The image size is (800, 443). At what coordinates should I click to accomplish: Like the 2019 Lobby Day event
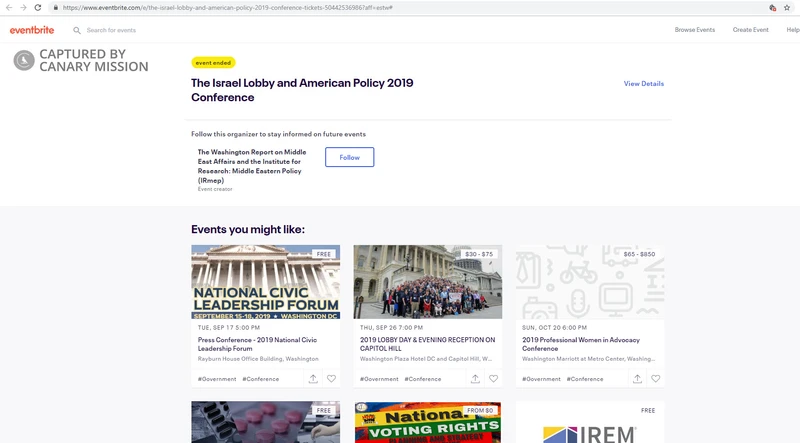click(x=493, y=379)
